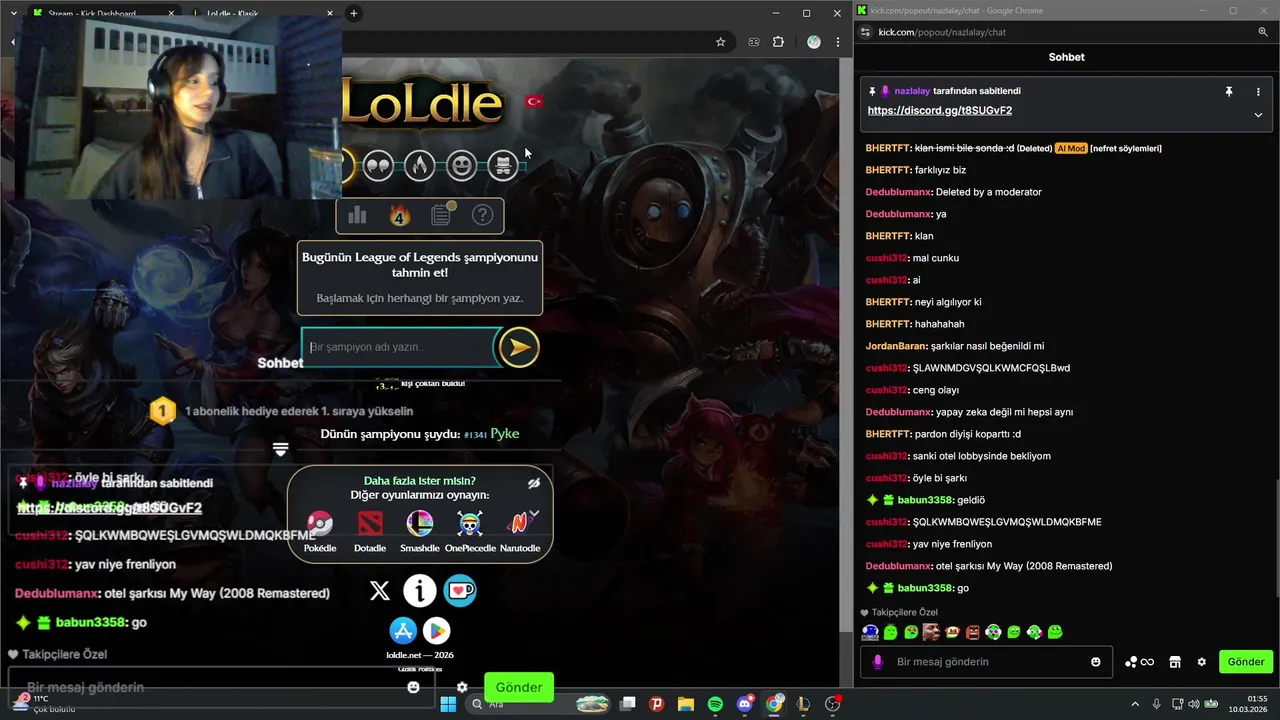This screenshot has width=1280, height=720.
Task: Open the patch notes icon
Action: coord(441,214)
